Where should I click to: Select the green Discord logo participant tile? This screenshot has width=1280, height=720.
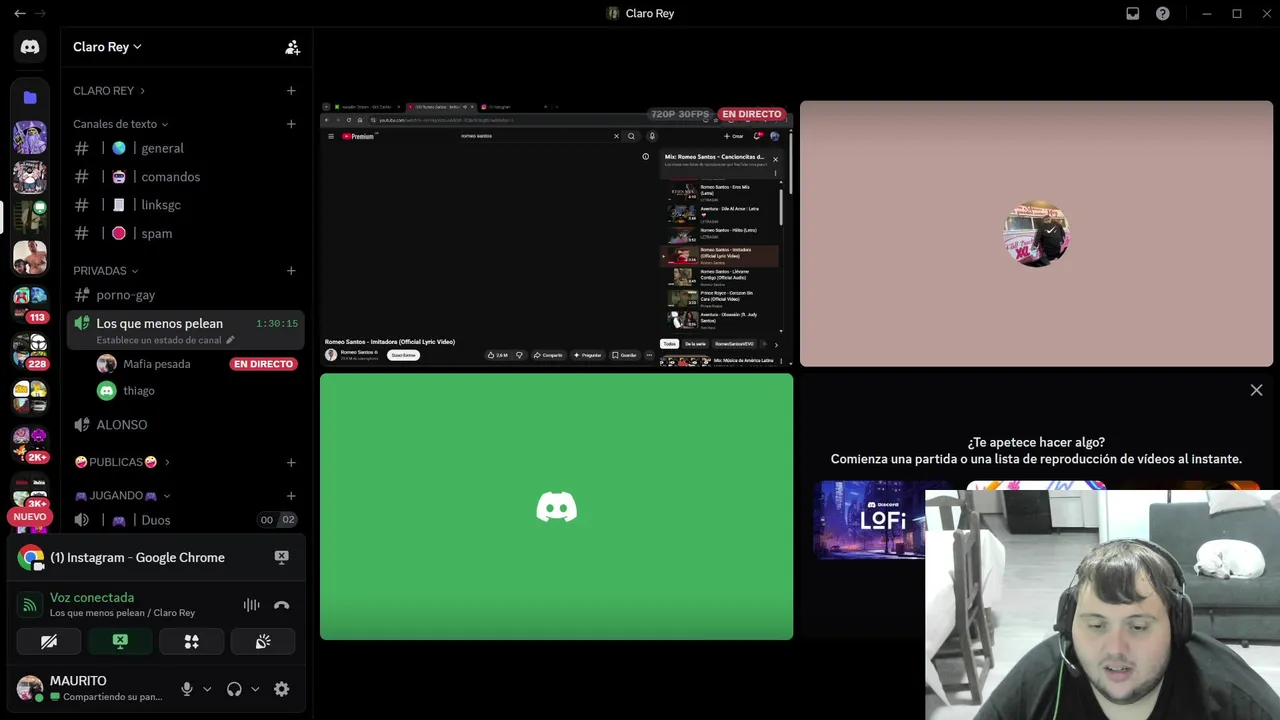pyautogui.click(x=556, y=507)
